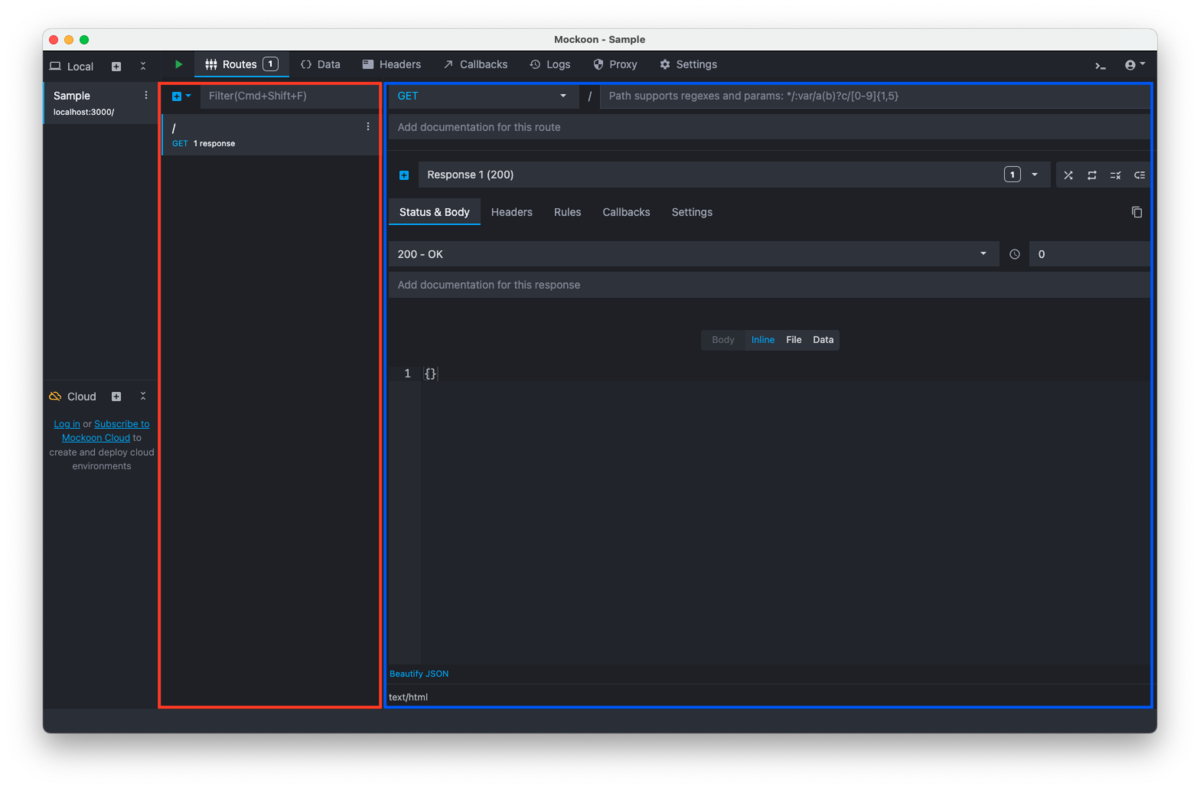The height and width of the screenshot is (790, 1200).
Task: Click the Cloud icon in sidebar
Action: (x=55, y=397)
